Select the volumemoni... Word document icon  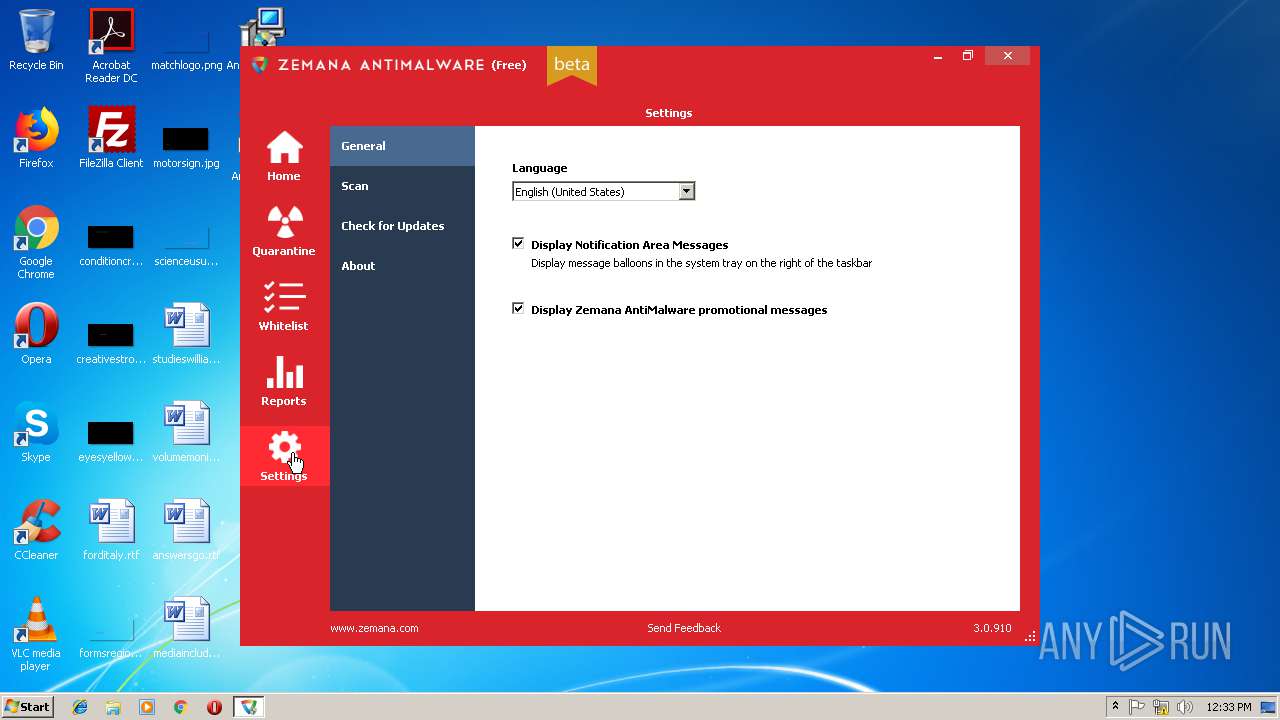pos(186,432)
